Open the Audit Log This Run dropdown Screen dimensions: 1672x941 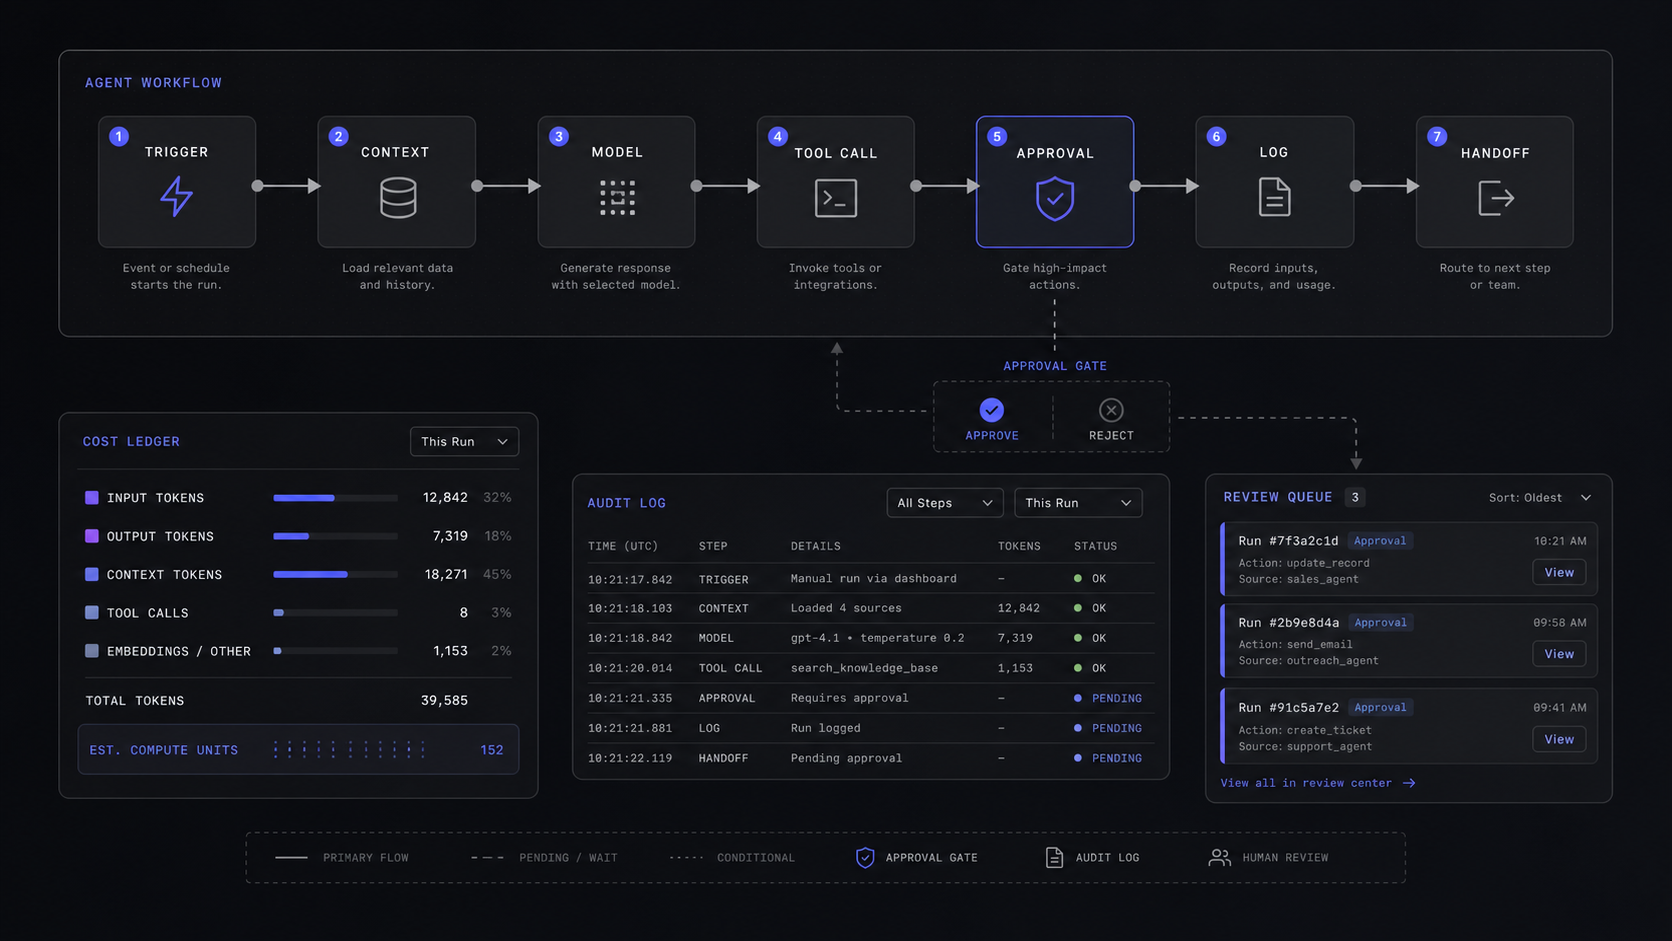(1078, 503)
